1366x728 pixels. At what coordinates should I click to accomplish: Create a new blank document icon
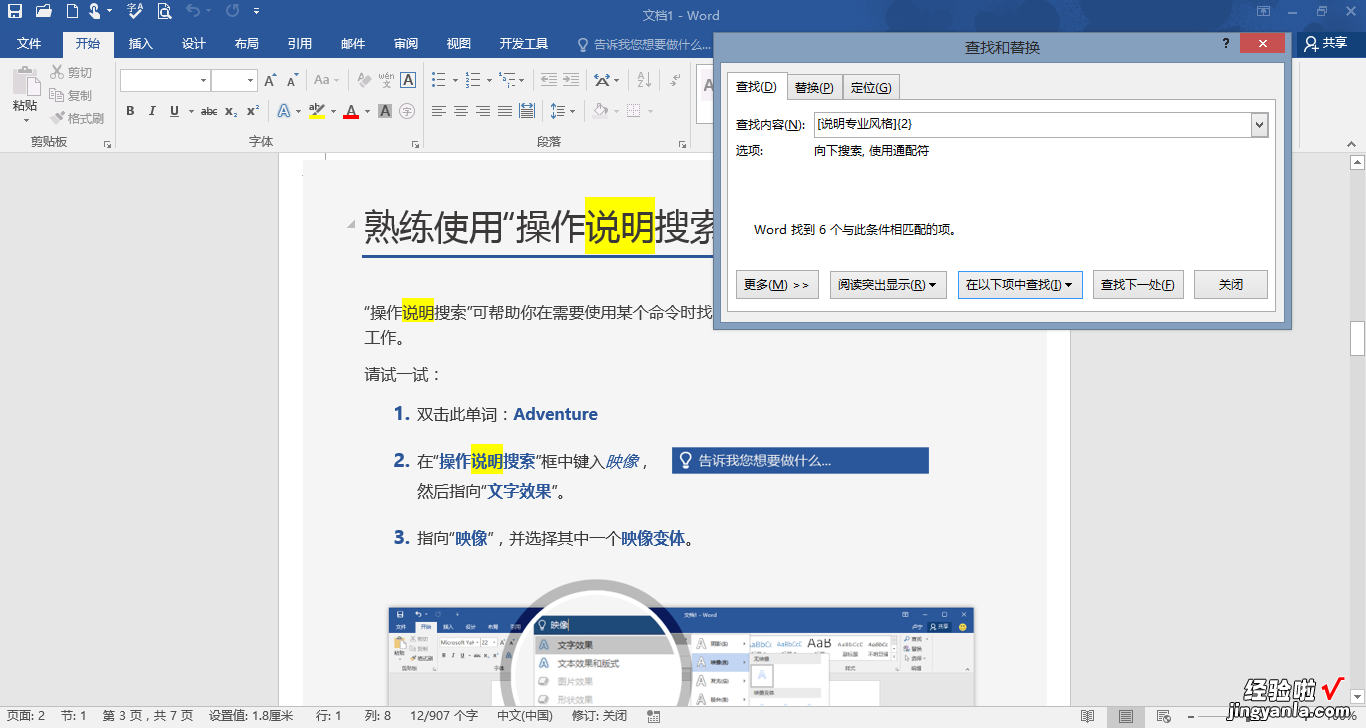click(x=72, y=11)
